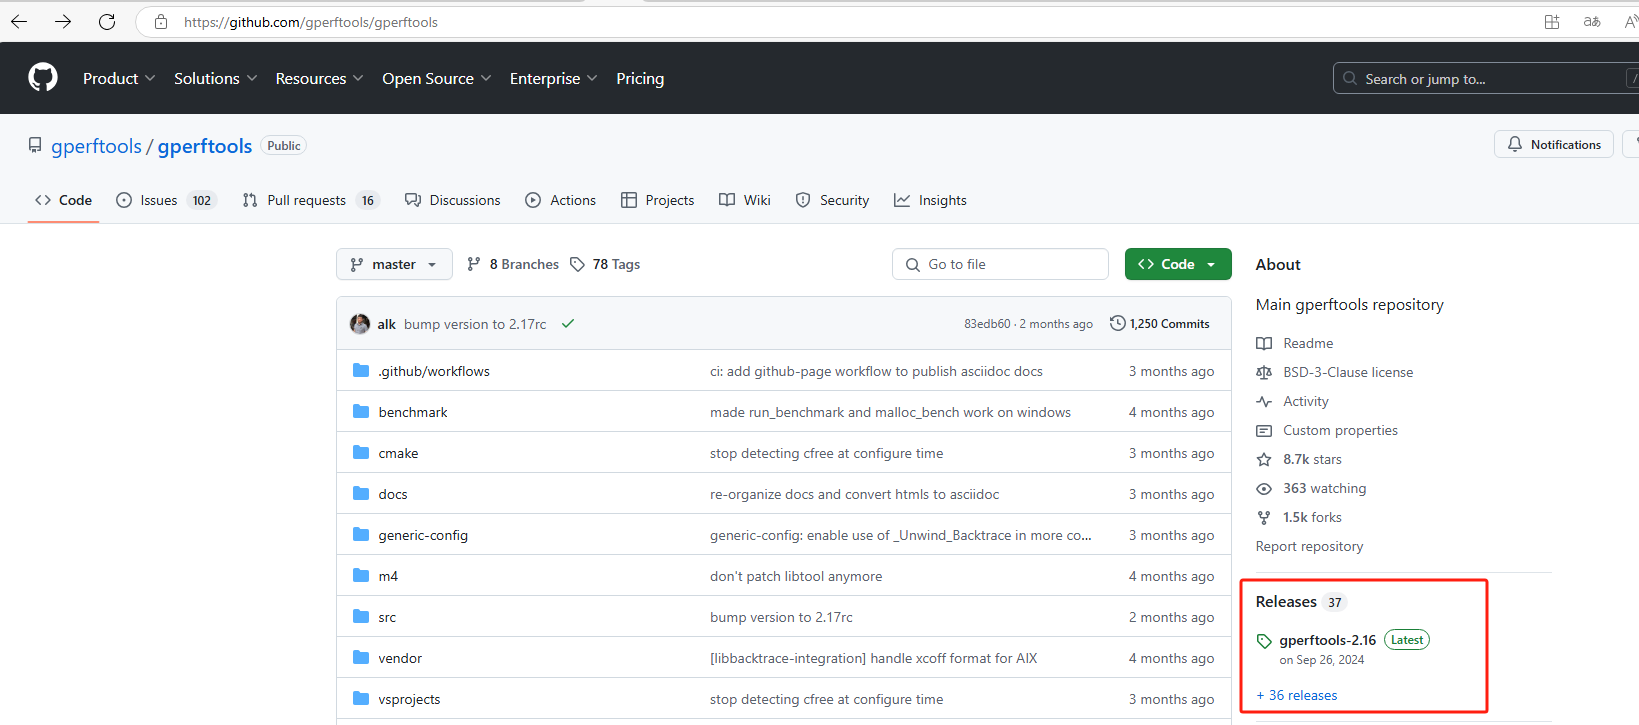Click the stars star icon
The height and width of the screenshot is (725, 1639).
pos(1264,459)
